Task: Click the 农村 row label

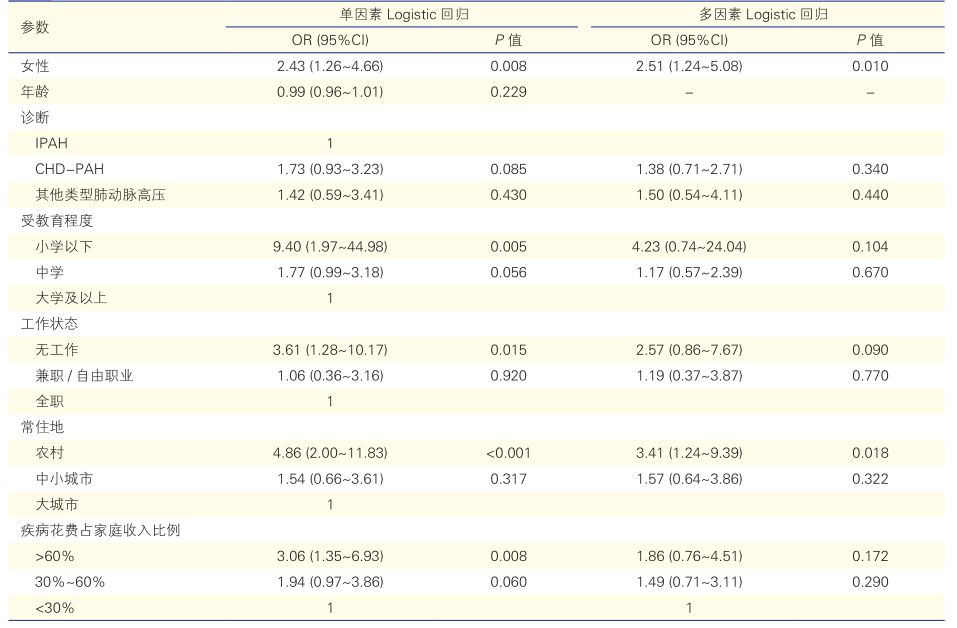Action: [49, 453]
